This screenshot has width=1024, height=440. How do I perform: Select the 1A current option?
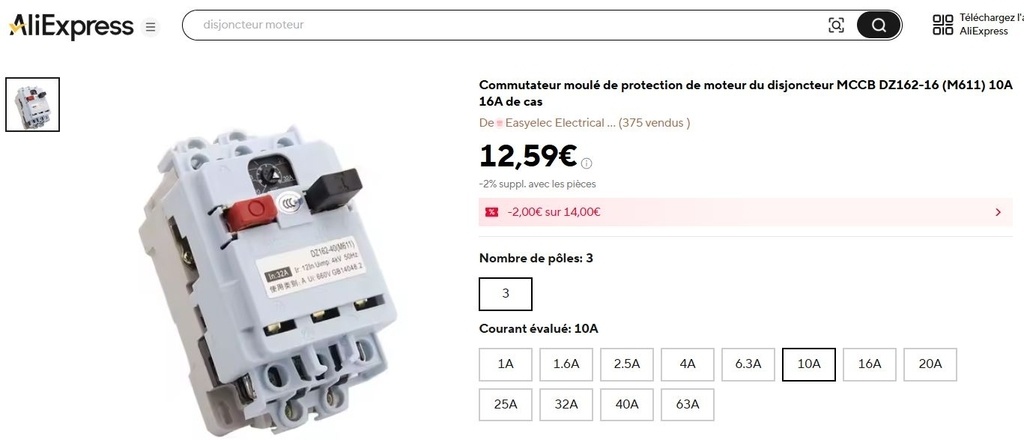click(x=505, y=364)
